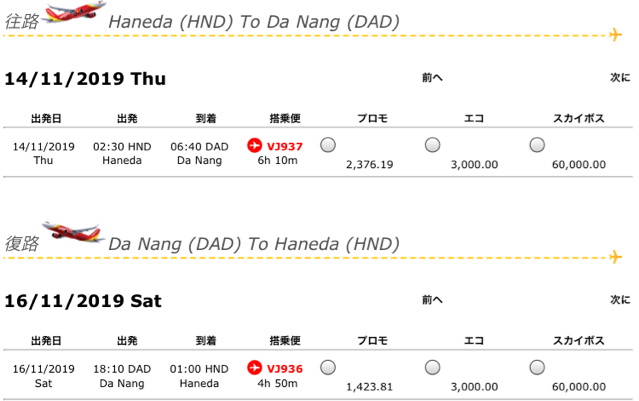Go to next day with 次に for 16/11/2019
The width and height of the screenshot is (639, 401).
coord(620,300)
